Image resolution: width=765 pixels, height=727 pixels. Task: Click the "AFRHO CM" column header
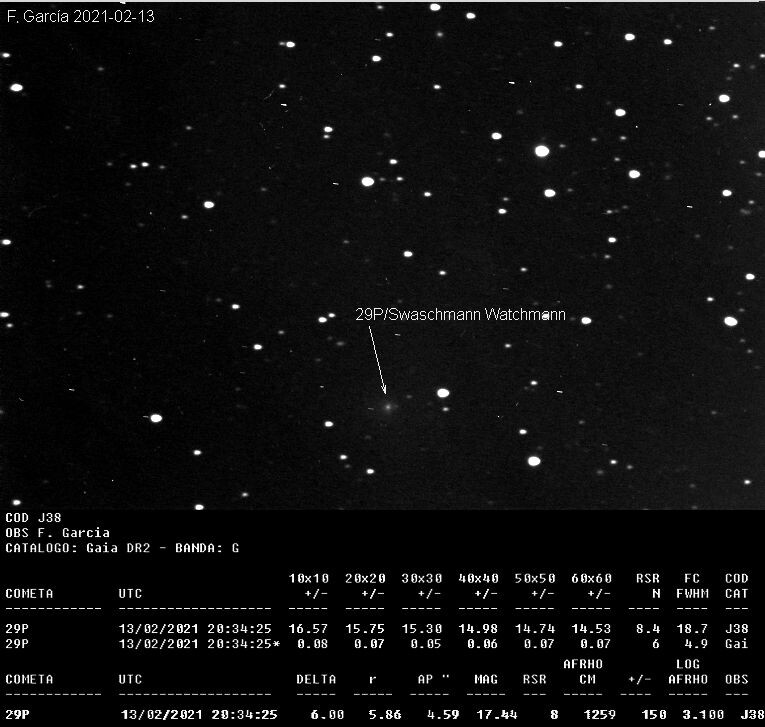tap(584, 672)
